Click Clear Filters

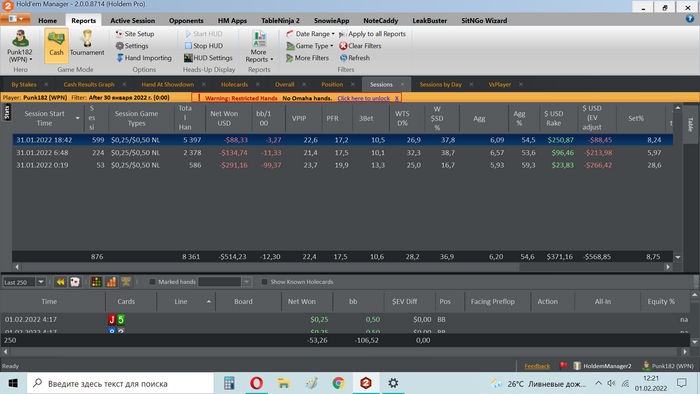(360, 46)
